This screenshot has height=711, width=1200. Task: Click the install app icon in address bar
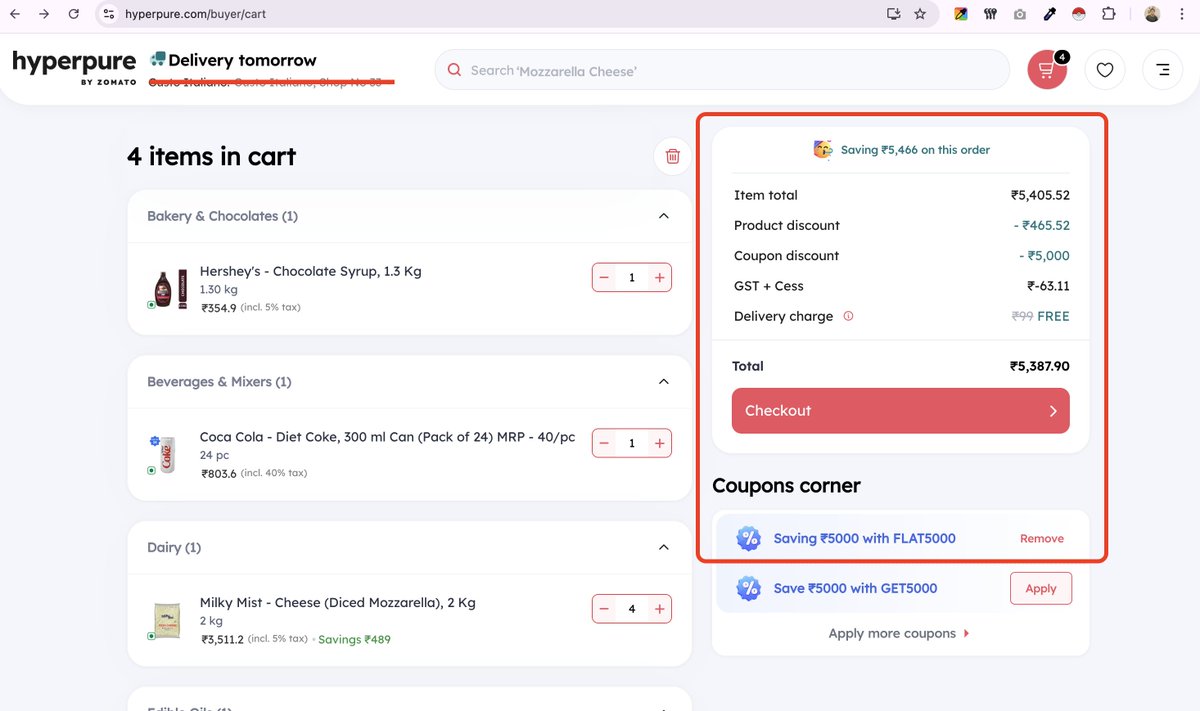tap(893, 14)
